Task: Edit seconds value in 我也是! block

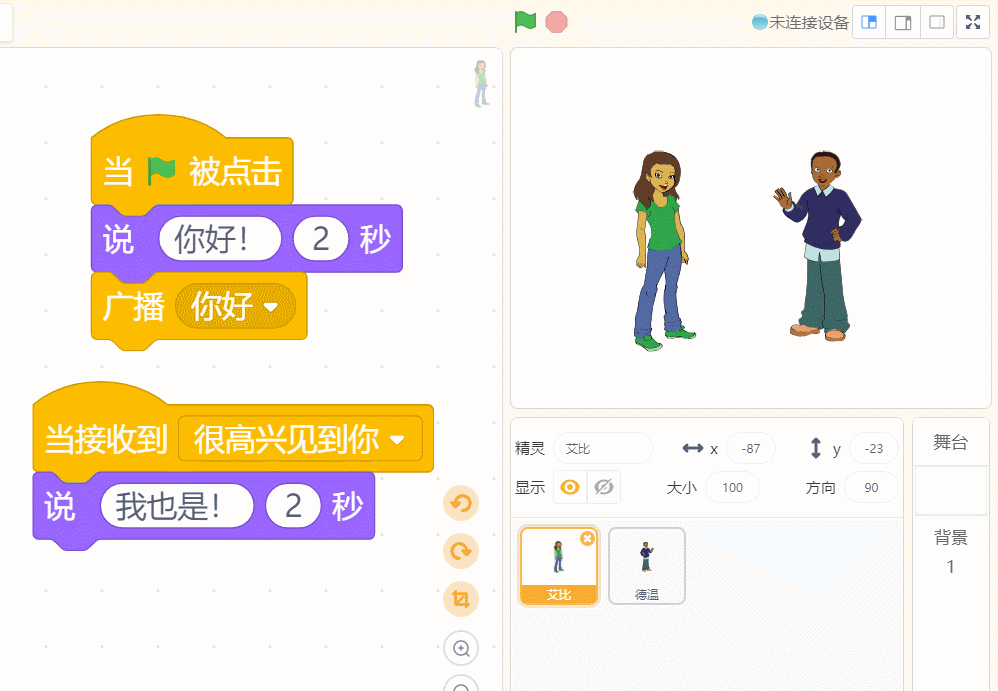Action: coord(293,506)
